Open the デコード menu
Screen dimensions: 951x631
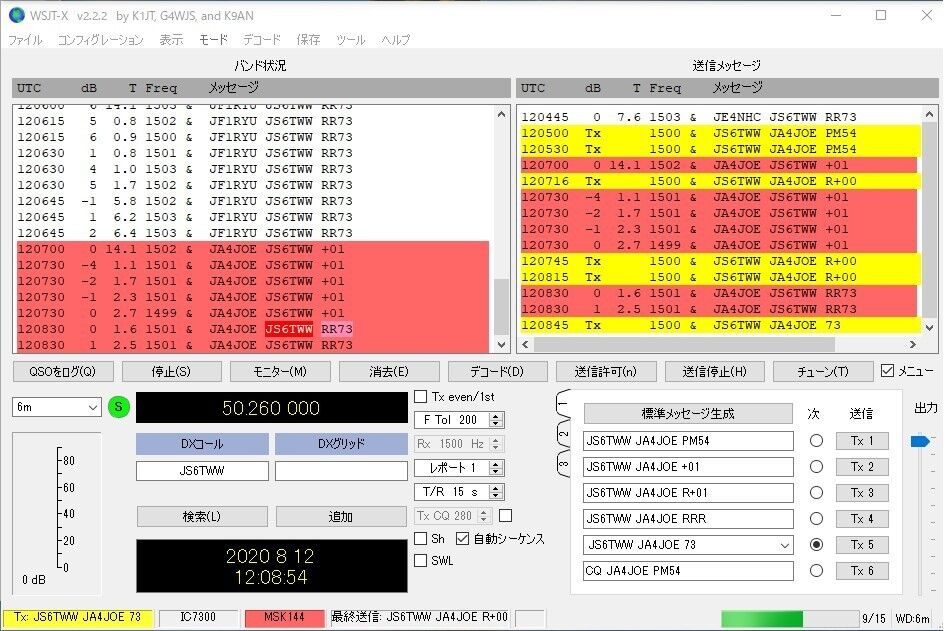262,40
